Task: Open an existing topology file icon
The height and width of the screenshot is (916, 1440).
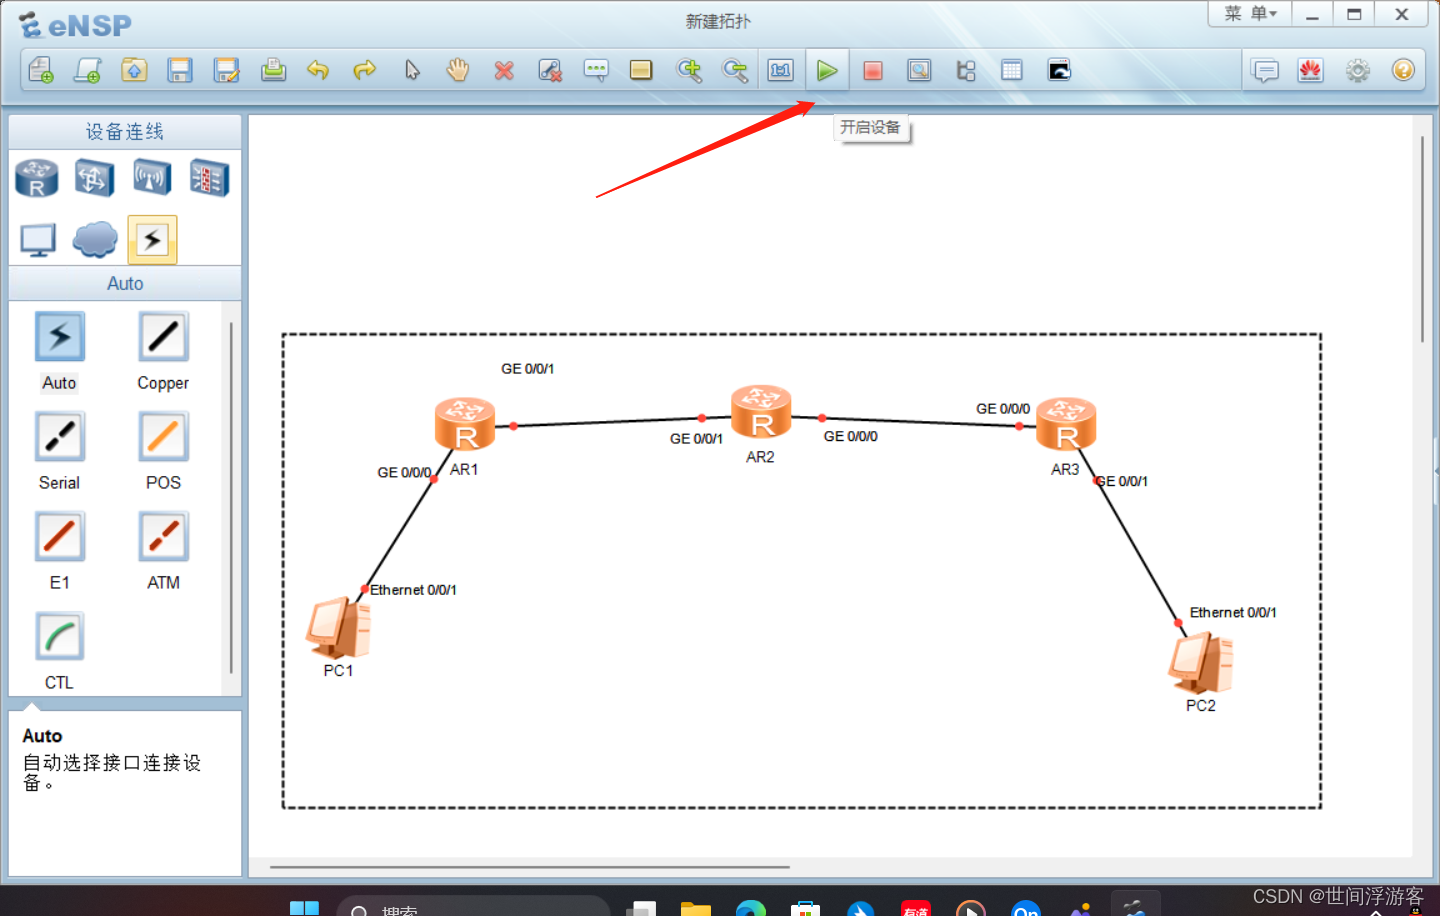Action: [x=134, y=70]
